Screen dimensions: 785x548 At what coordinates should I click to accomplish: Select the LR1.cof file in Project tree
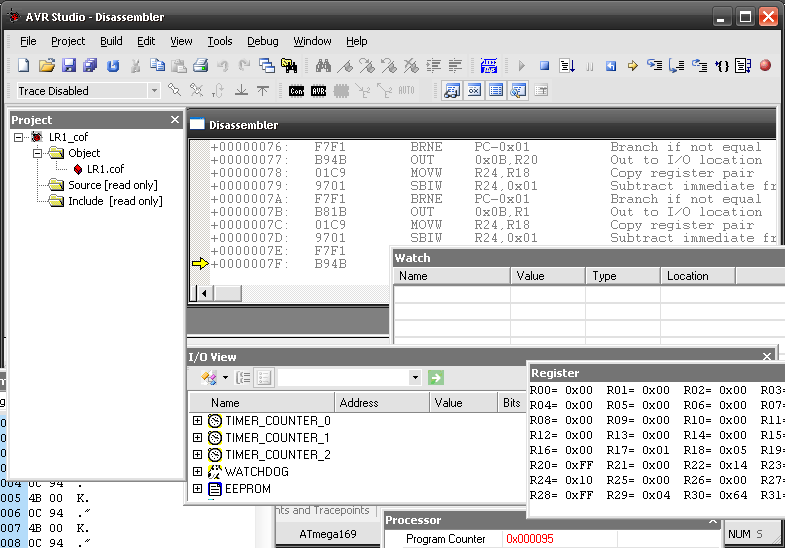(x=105, y=169)
